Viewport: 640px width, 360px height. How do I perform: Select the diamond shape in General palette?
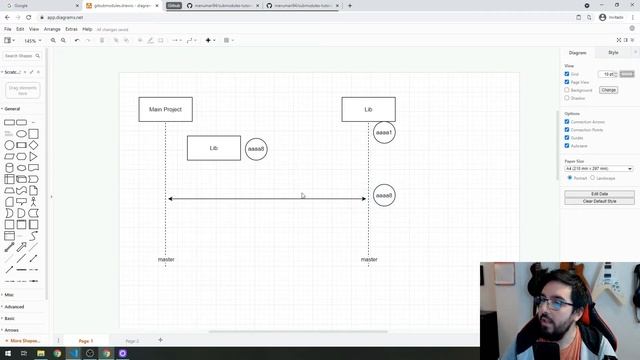(33, 145)
